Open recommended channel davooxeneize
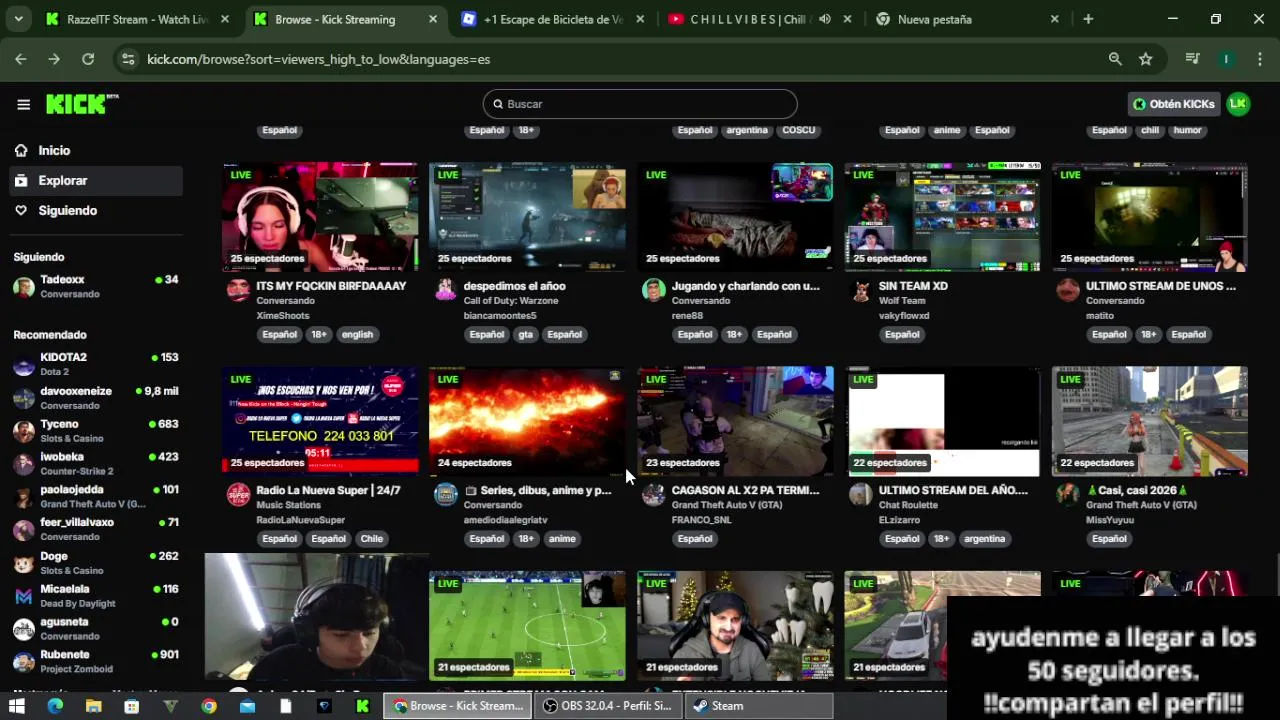This screenshot has width=1280, height=720. pos(96,398)
